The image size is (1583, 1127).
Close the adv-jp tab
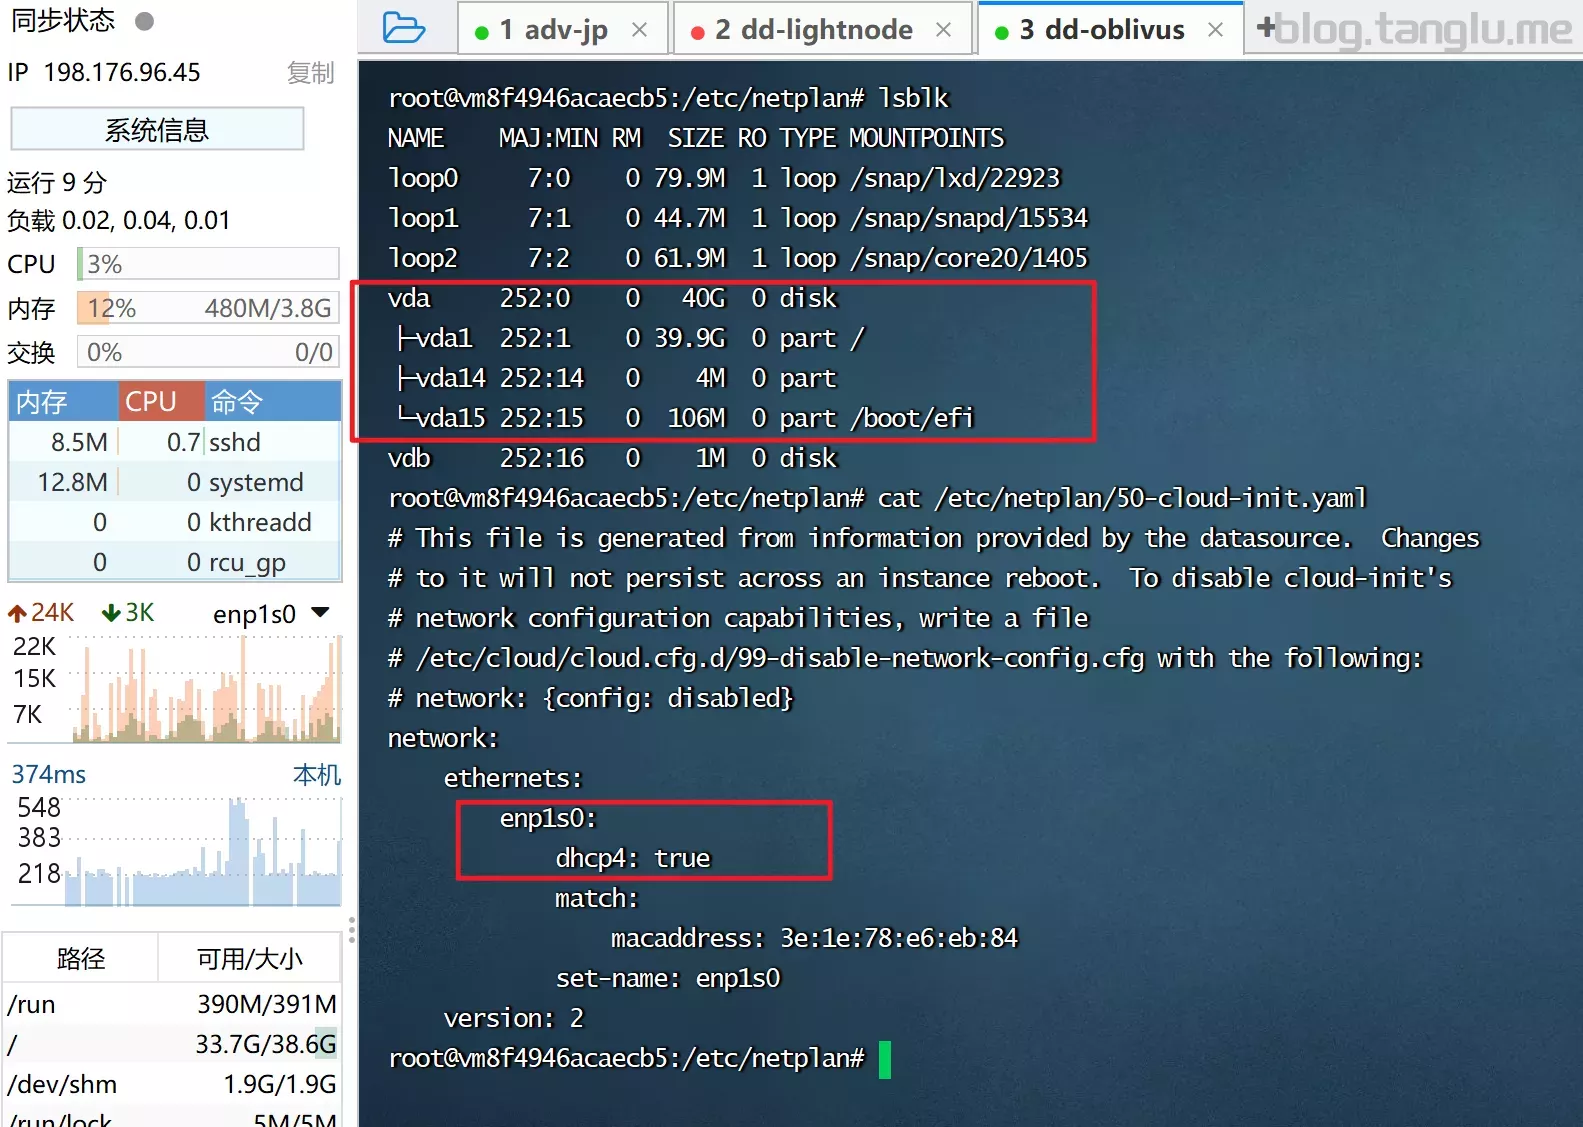click(x=640, y=30)
